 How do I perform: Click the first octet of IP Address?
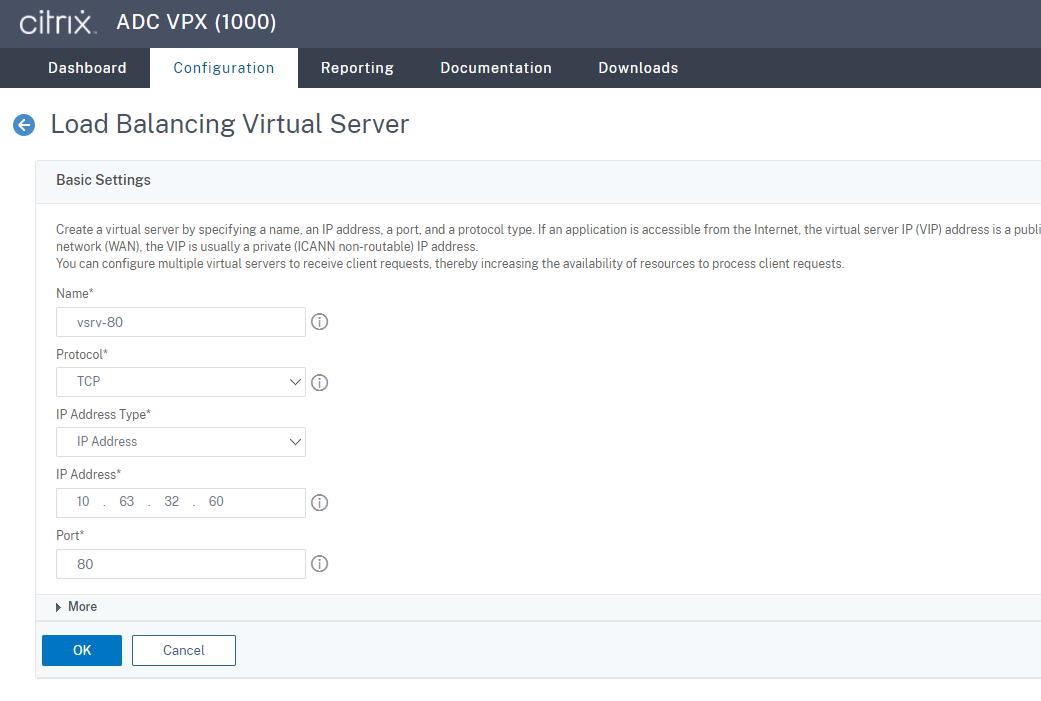pyautogui.click(x=83, y=501)
